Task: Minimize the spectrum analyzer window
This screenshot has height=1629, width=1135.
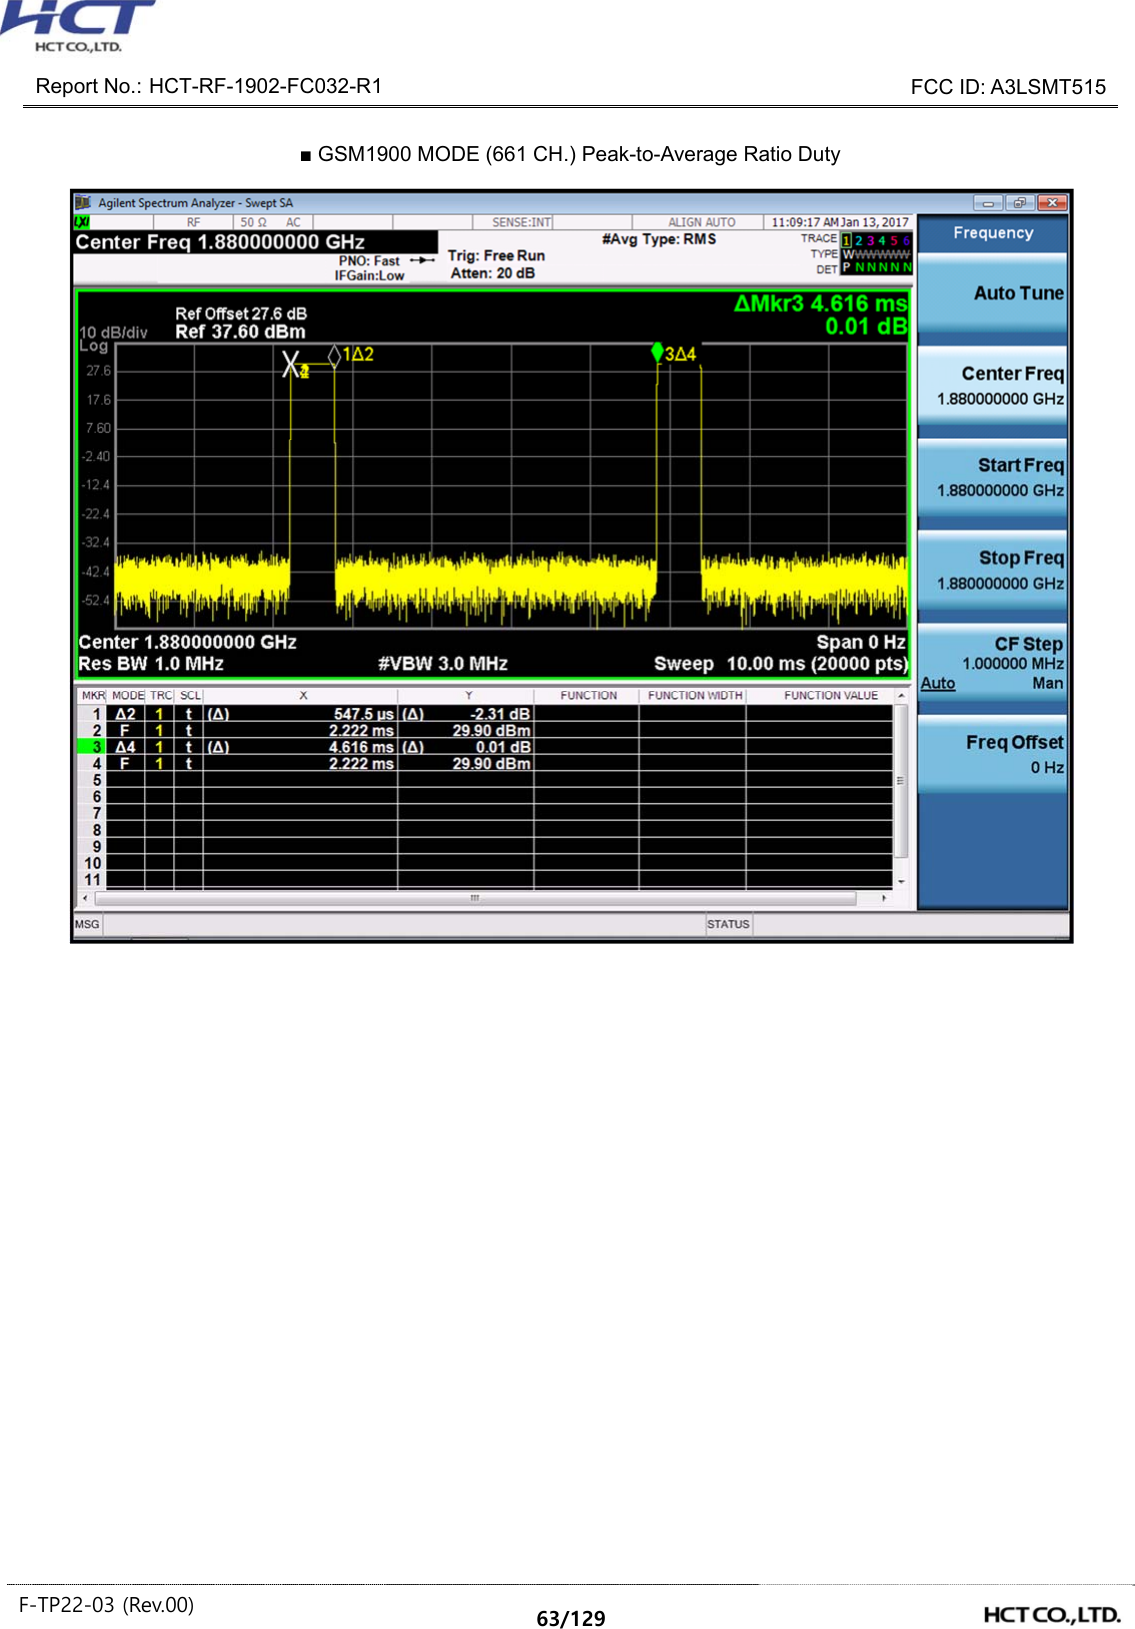Action: 987,203
